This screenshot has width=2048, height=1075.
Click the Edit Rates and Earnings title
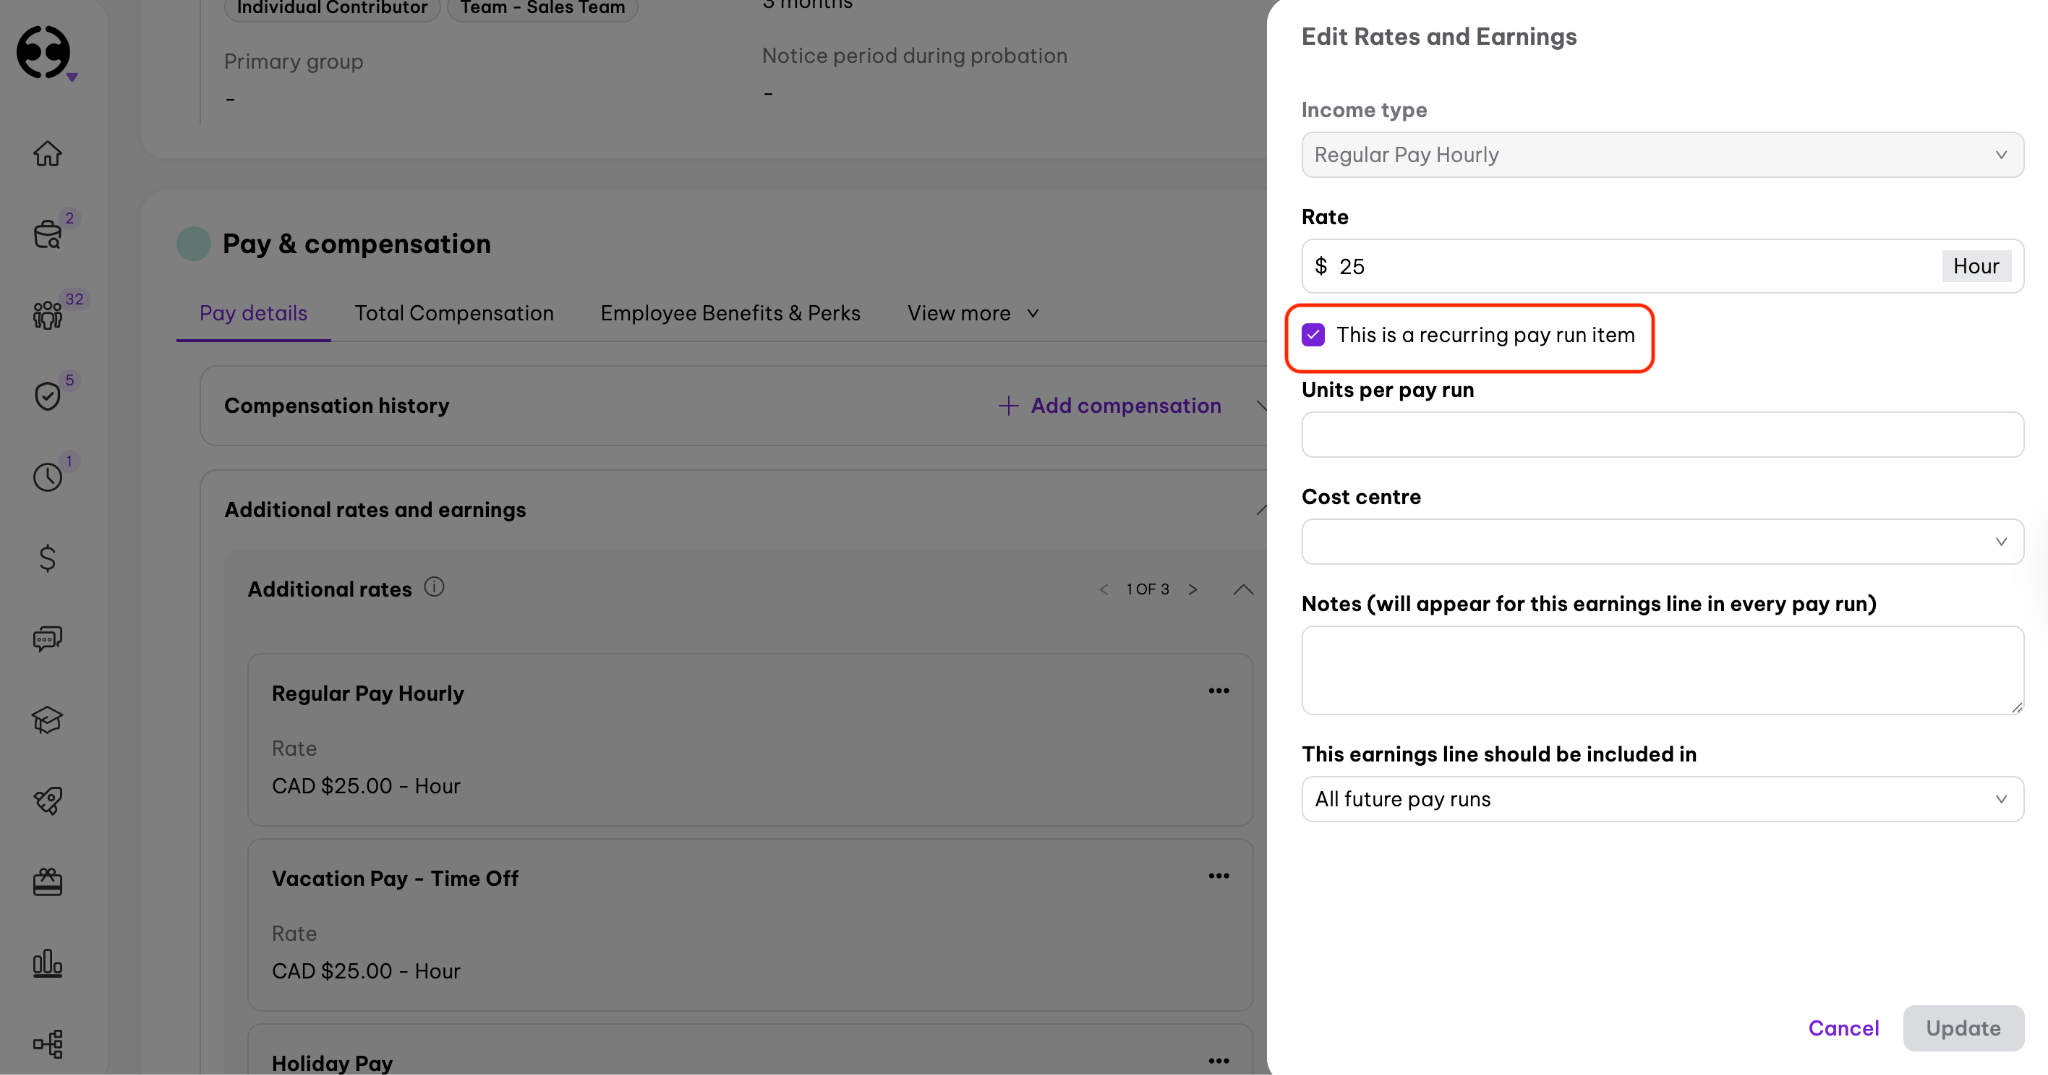[x=1438, y=37]
